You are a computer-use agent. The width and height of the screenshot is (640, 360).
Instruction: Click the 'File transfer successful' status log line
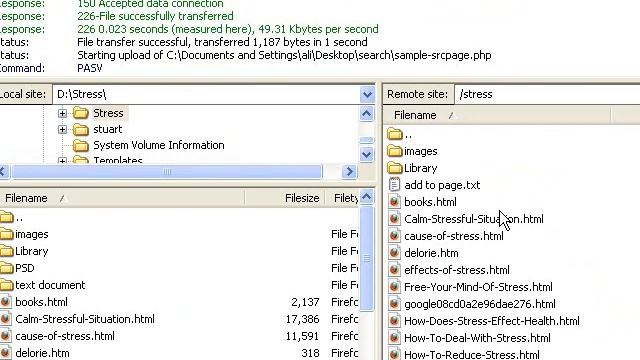tap(222, 42)
